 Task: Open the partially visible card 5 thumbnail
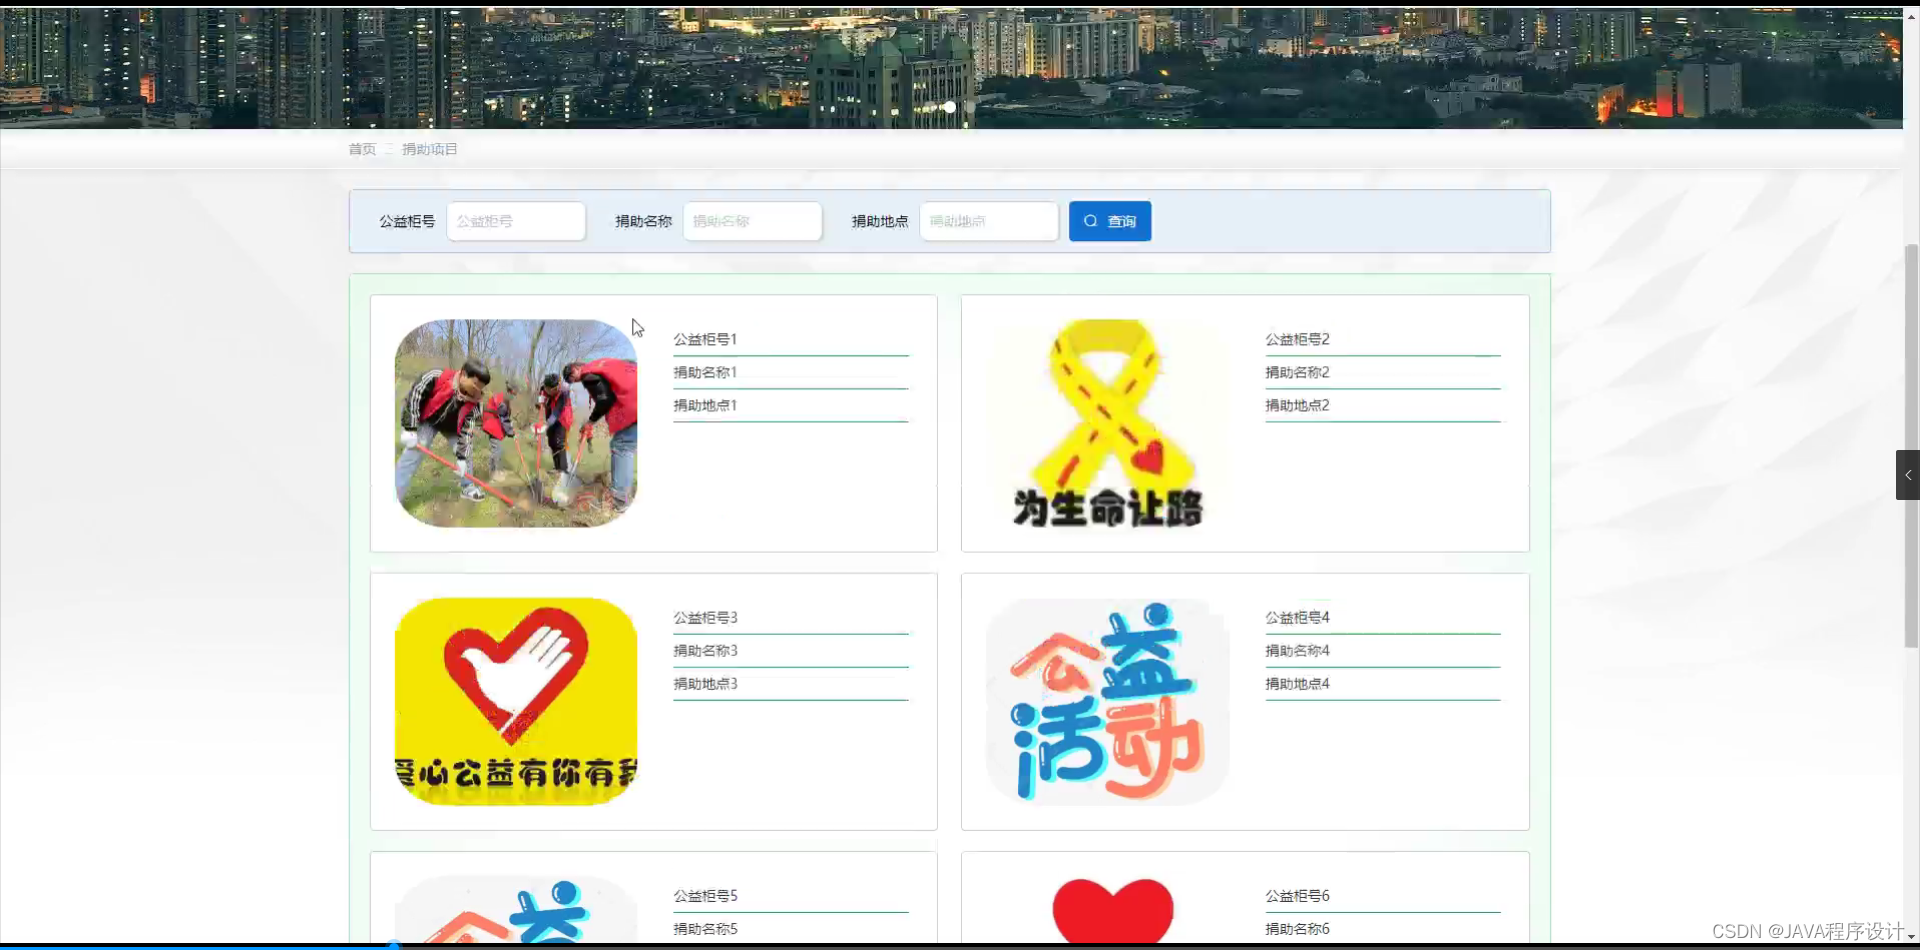point(516,910)
